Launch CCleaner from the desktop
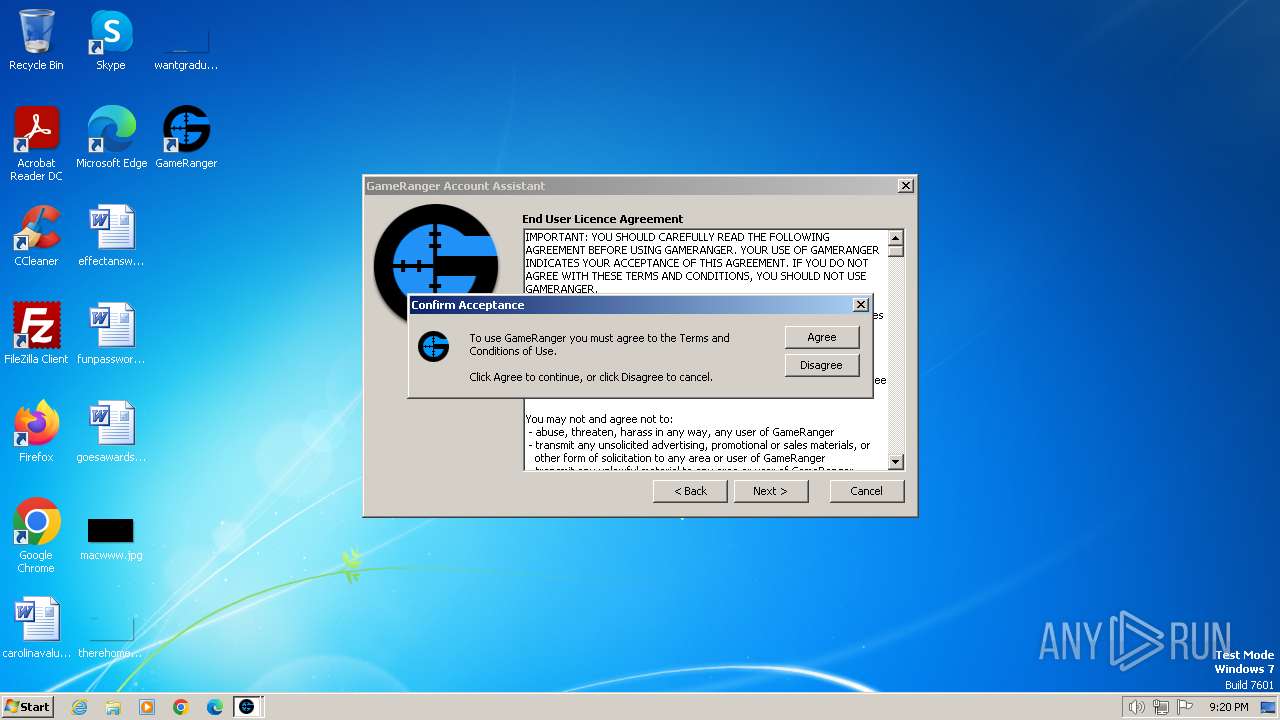This screenshot has width=1280, height=720. pos(36,235)
